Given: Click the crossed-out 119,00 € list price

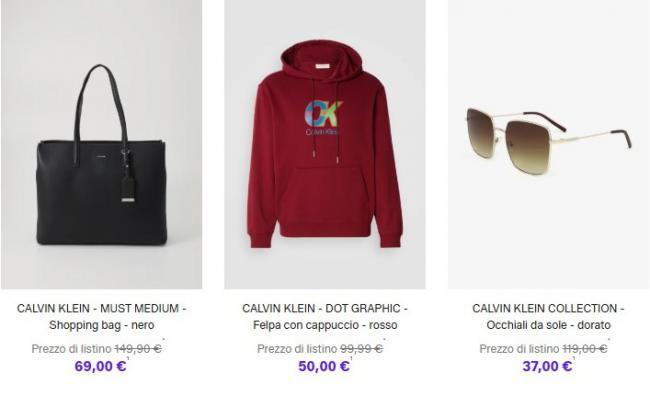Looking at the screenshot, I should (x=585, y=348).
